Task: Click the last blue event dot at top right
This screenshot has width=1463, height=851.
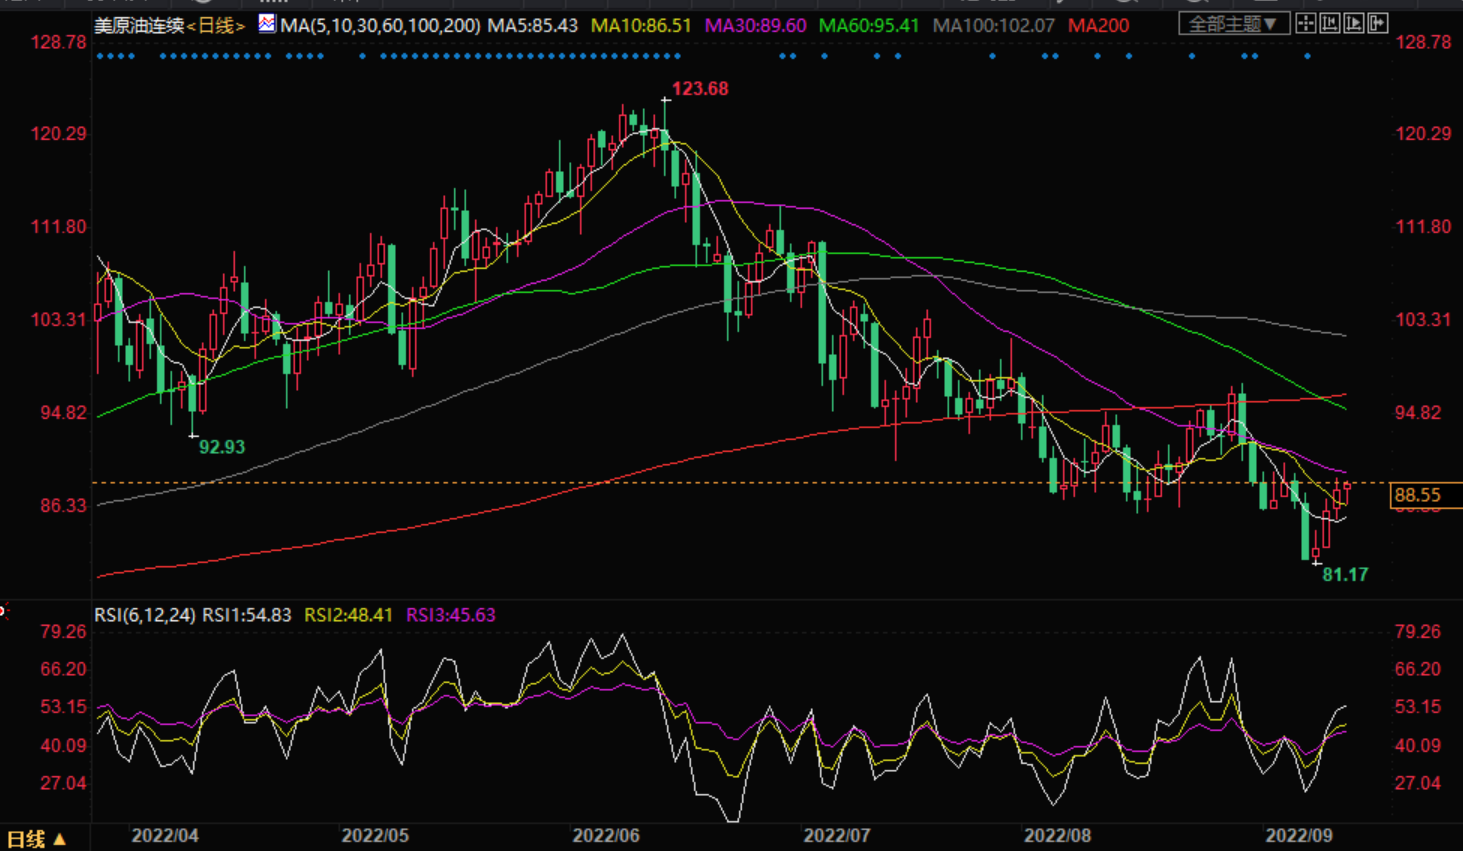Action: click(1307, 57)
